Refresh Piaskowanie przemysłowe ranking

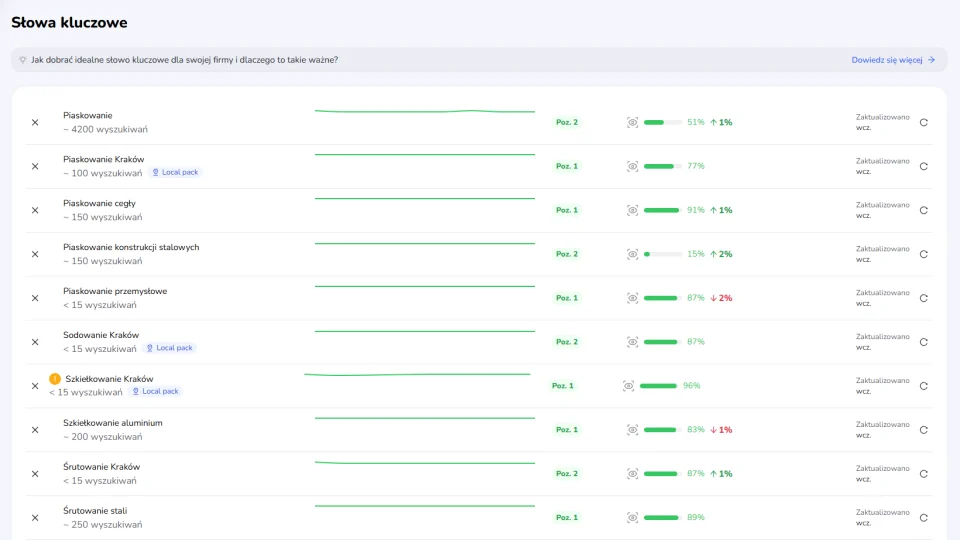(924, 298)
